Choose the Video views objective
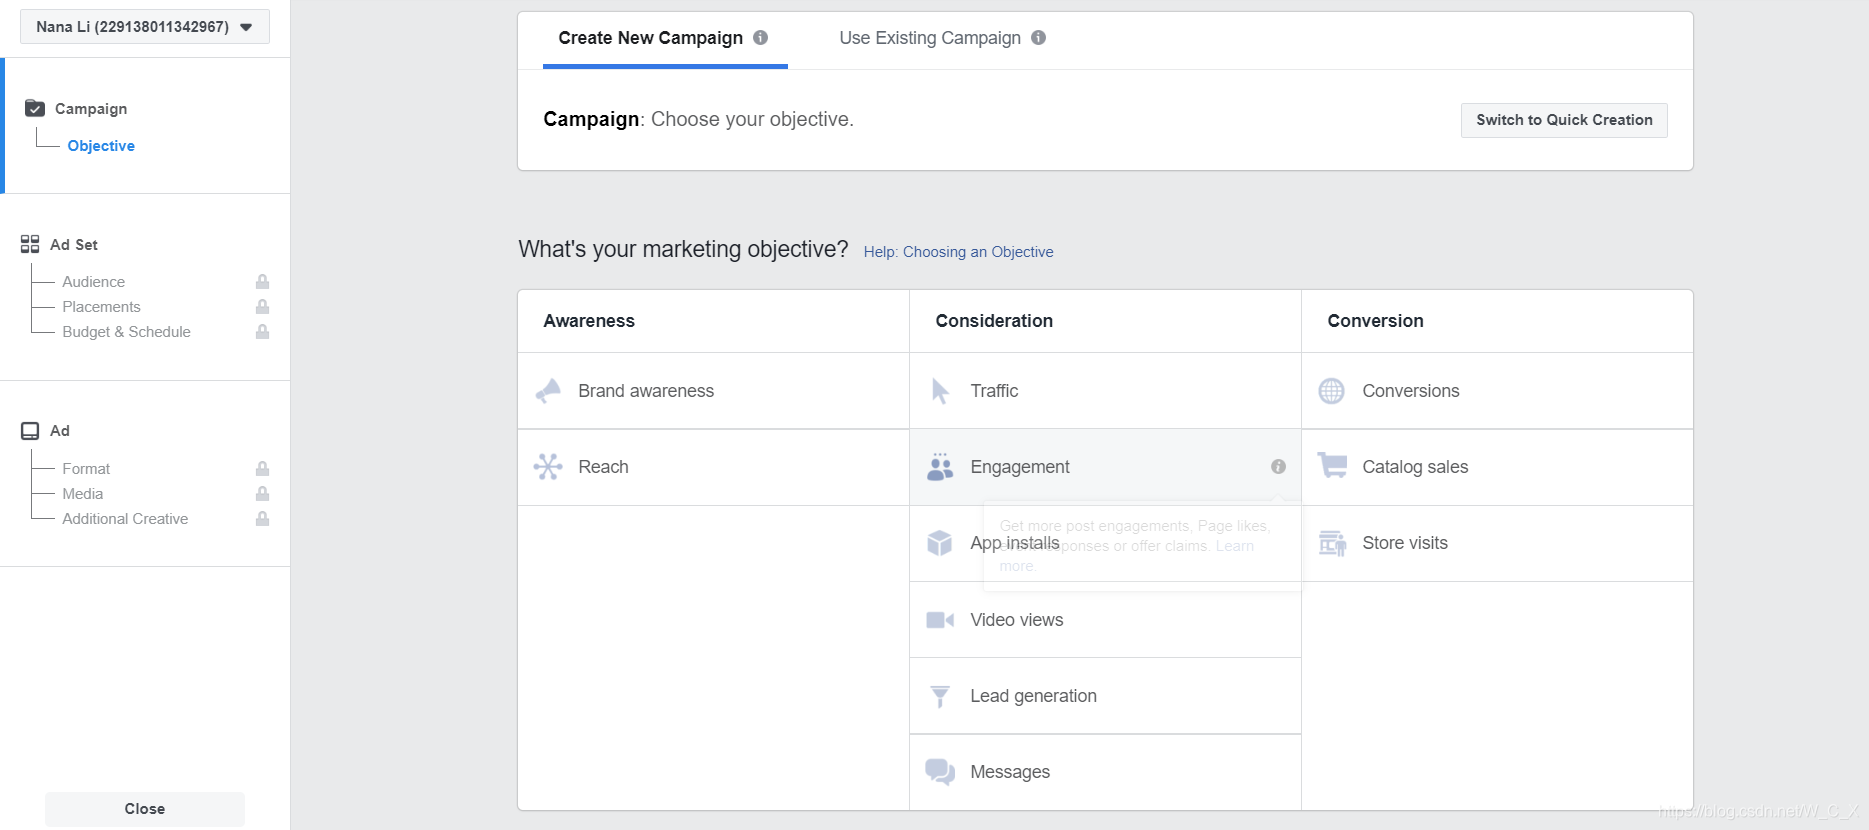Screen dimensions: 1869x830 (1105, 620)
